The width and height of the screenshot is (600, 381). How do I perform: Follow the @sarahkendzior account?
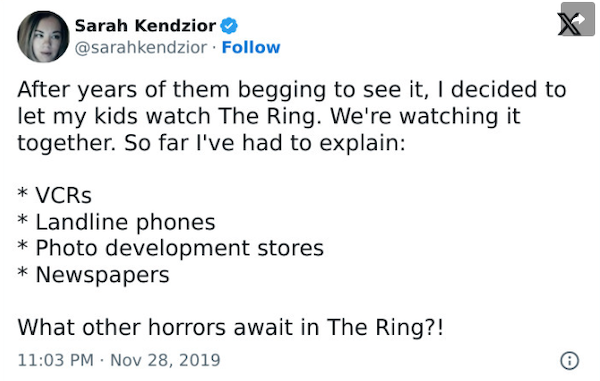(251, 47)
